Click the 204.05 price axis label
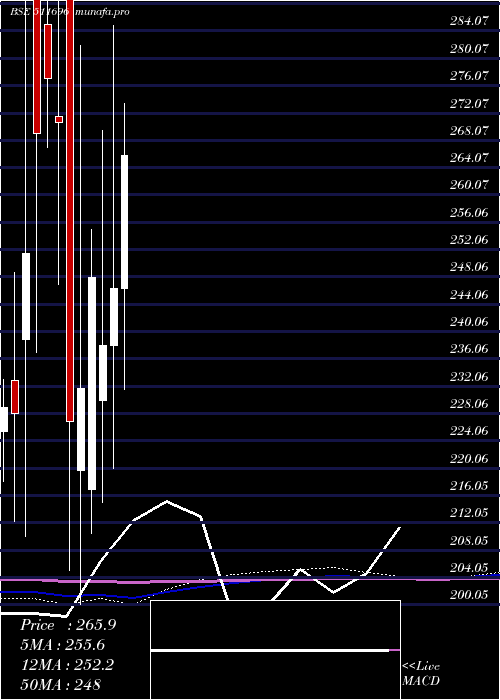Image resolution: width=500 pixels, height=700 pixels. 469,568
